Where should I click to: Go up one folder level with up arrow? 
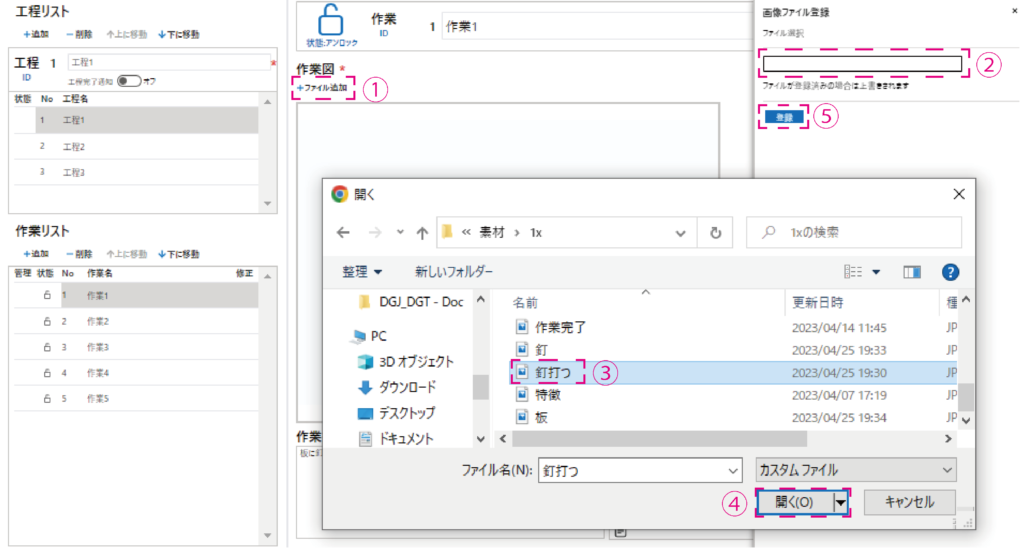[x=422, y=232]
